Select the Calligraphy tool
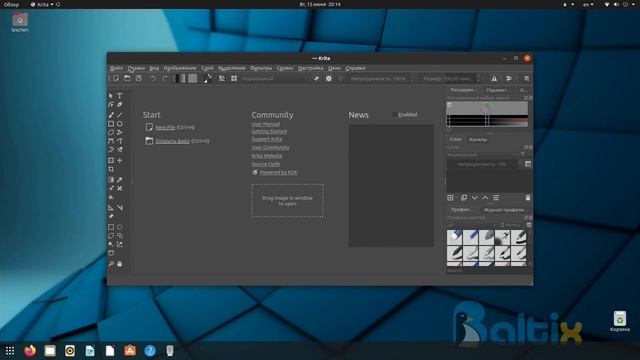640x360 pixels. point(120,104)
